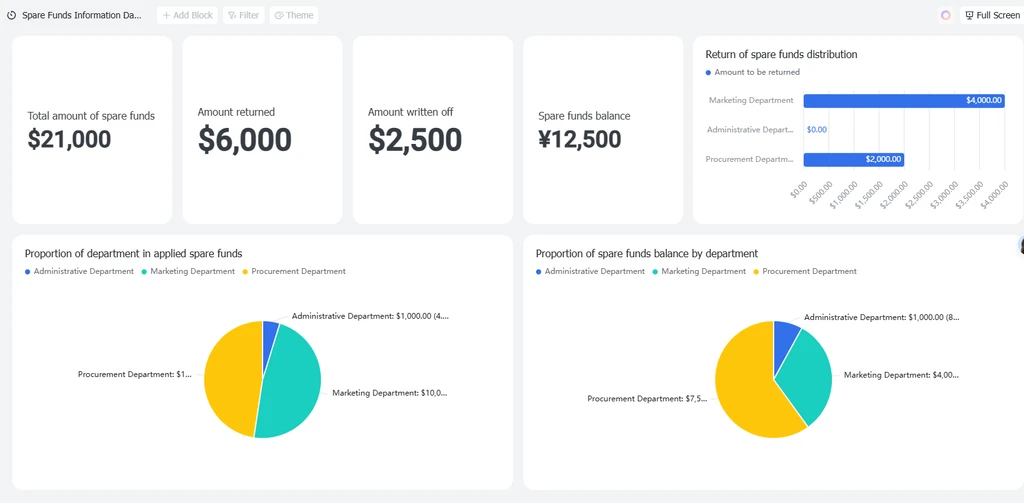Click the palette icon in Theme button
Image resolution: width=1024 pixels, height=503 pixels.
pos(279,15)
